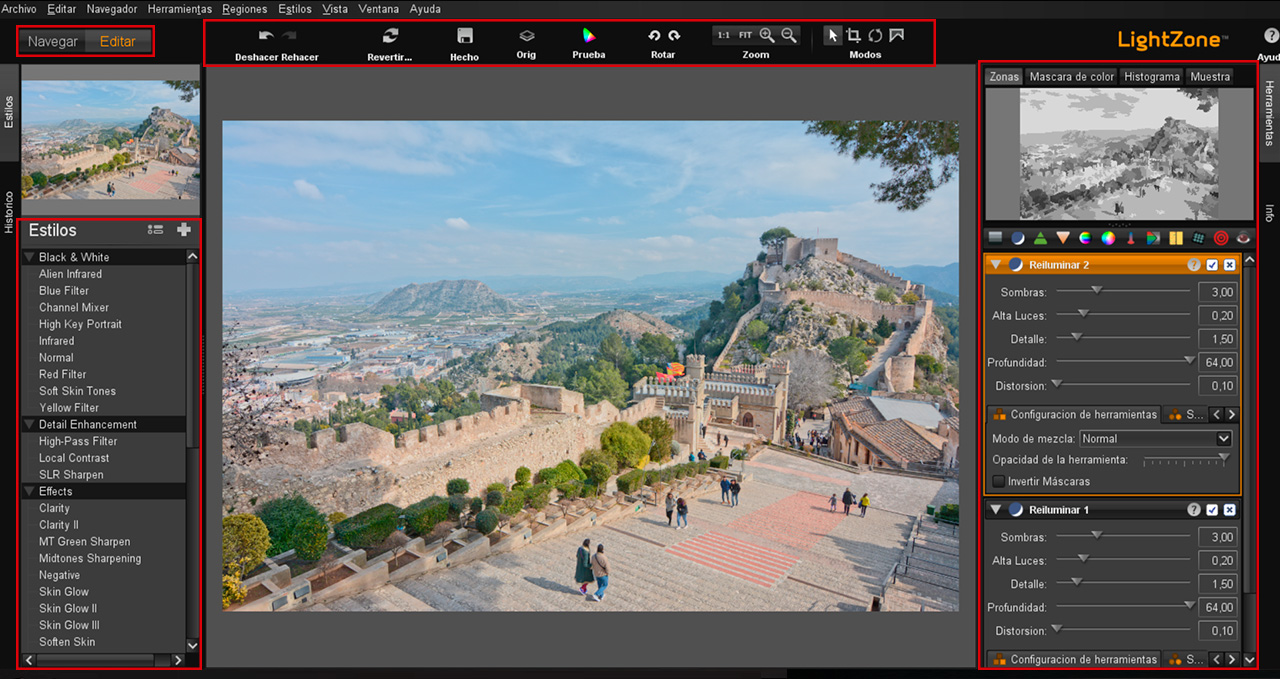Select the Relight tool icon
Screen dimensions: 1280x679
pos(1019,237)
